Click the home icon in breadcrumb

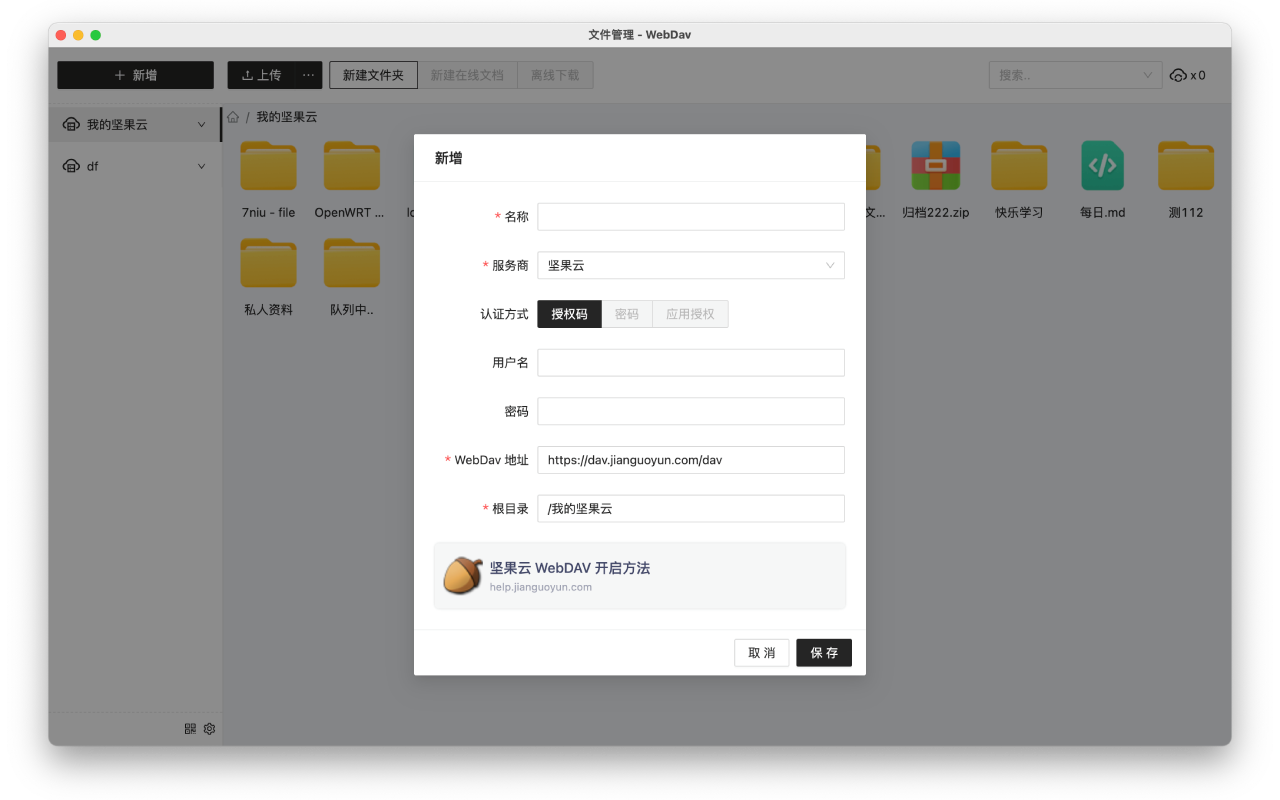coord(233,117)
